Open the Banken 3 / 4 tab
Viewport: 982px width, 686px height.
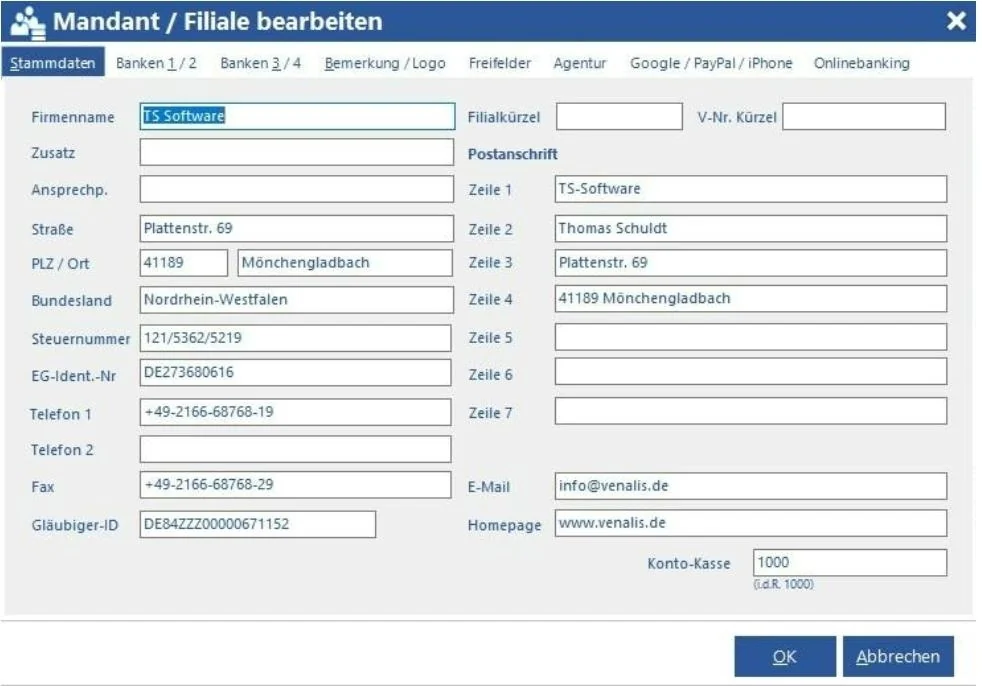[x=261, y=63]
